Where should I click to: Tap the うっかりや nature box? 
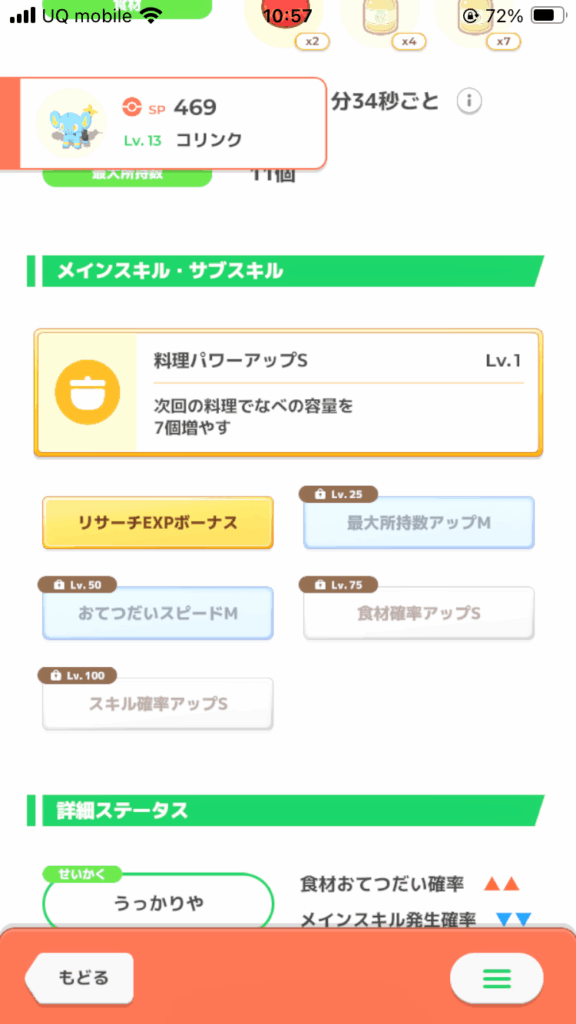[157, 901]
